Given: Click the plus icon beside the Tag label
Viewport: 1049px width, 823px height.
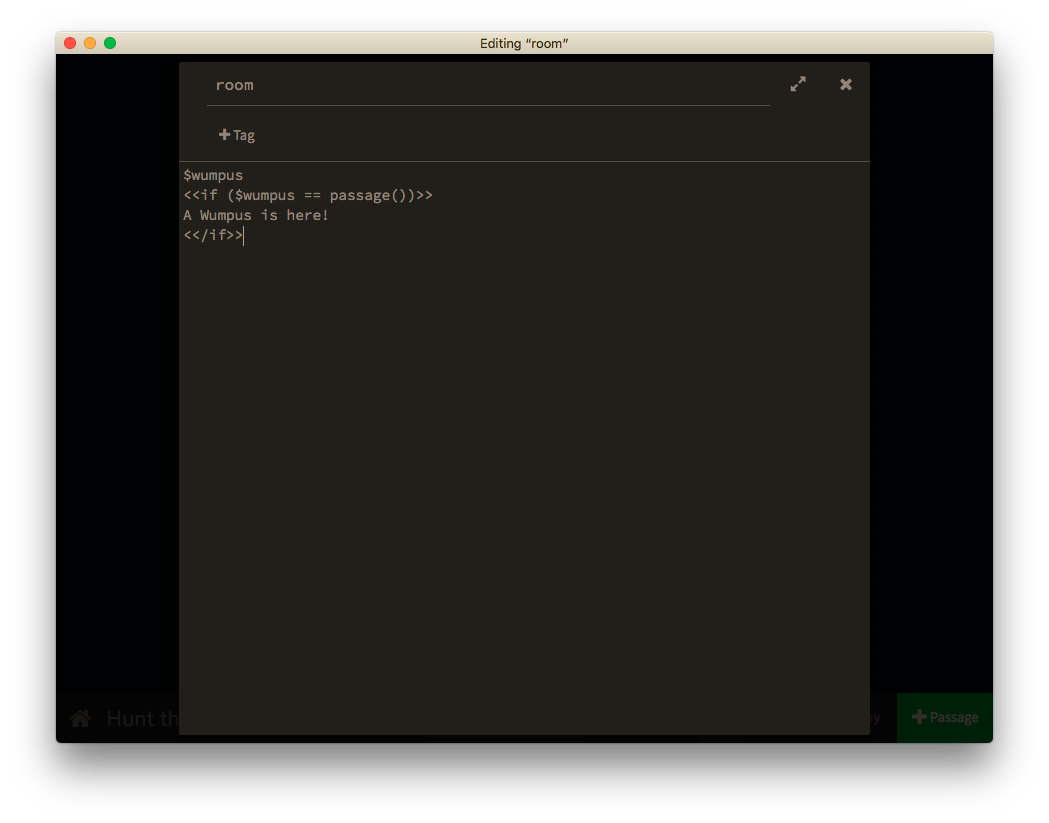Looking at the screenshot, I should tap(224, 134).
